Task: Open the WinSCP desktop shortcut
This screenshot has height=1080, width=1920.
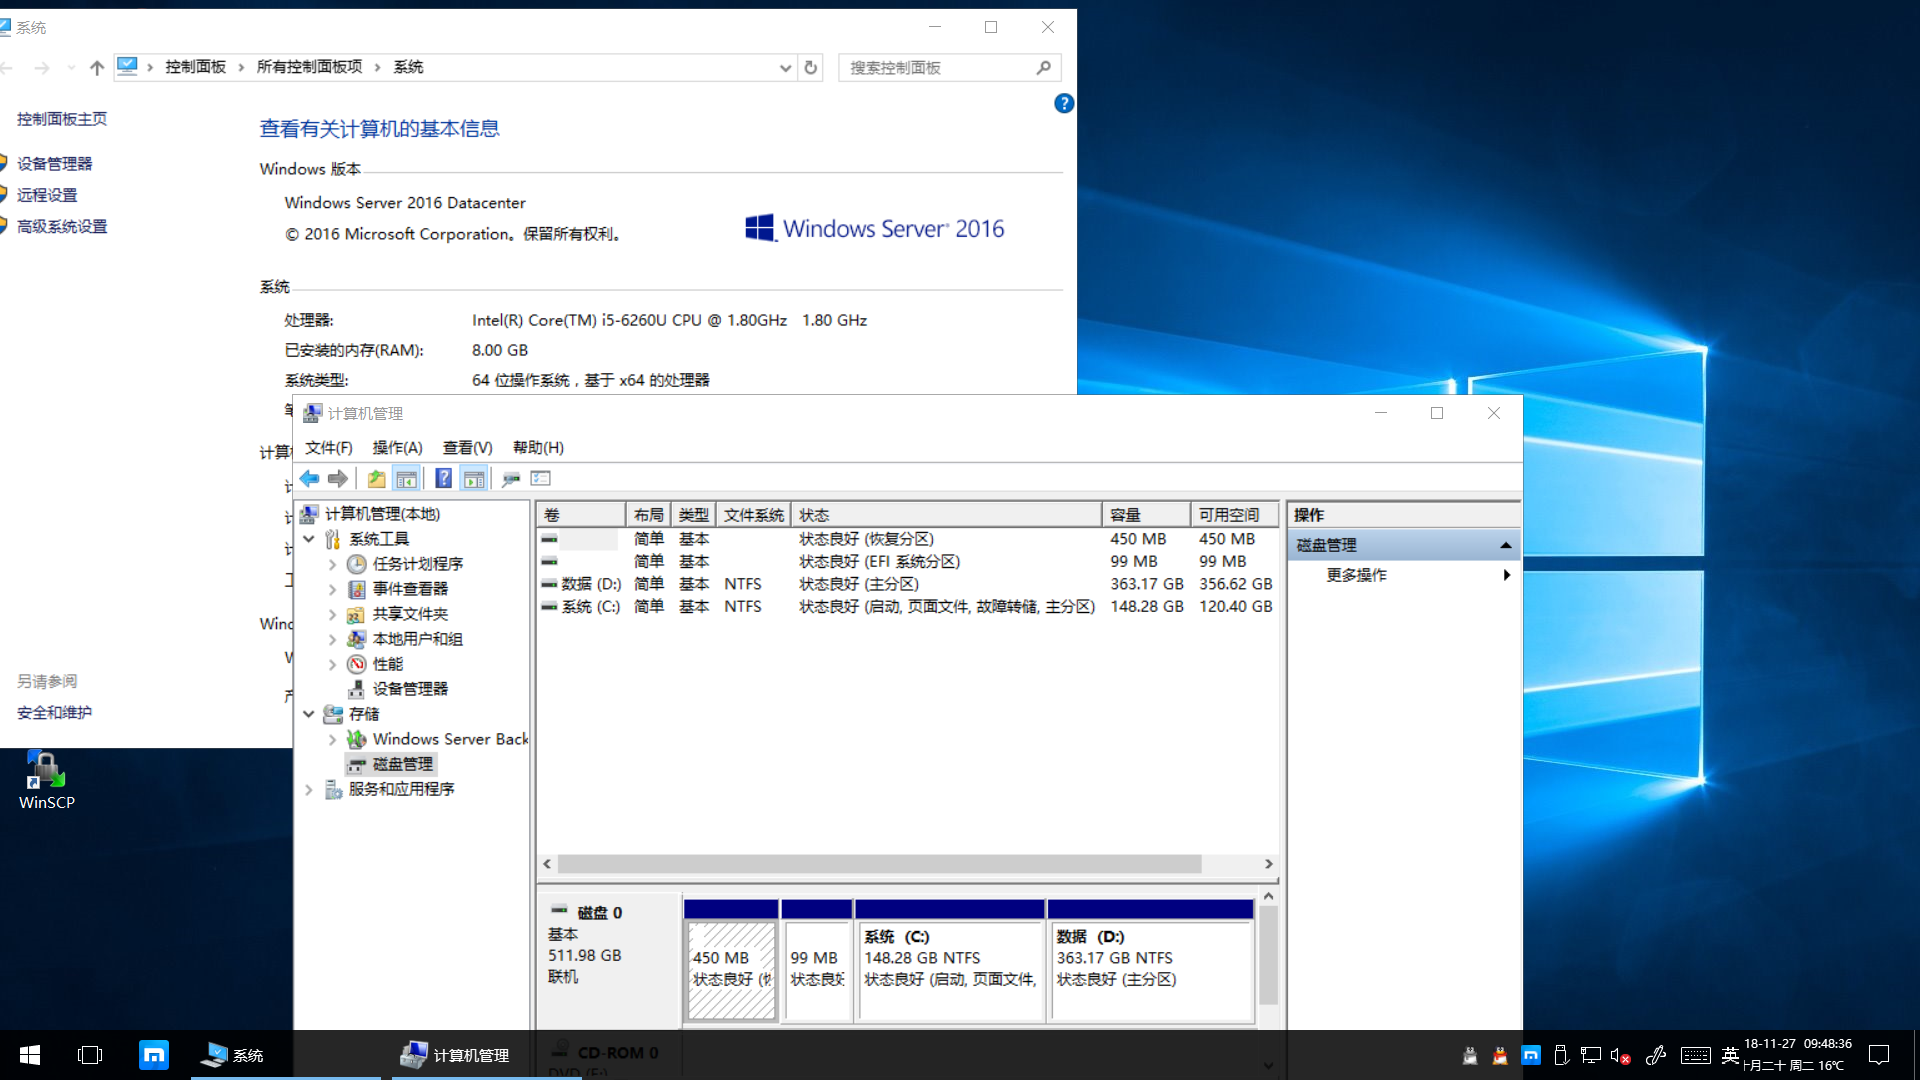Action: click(46, 780)
